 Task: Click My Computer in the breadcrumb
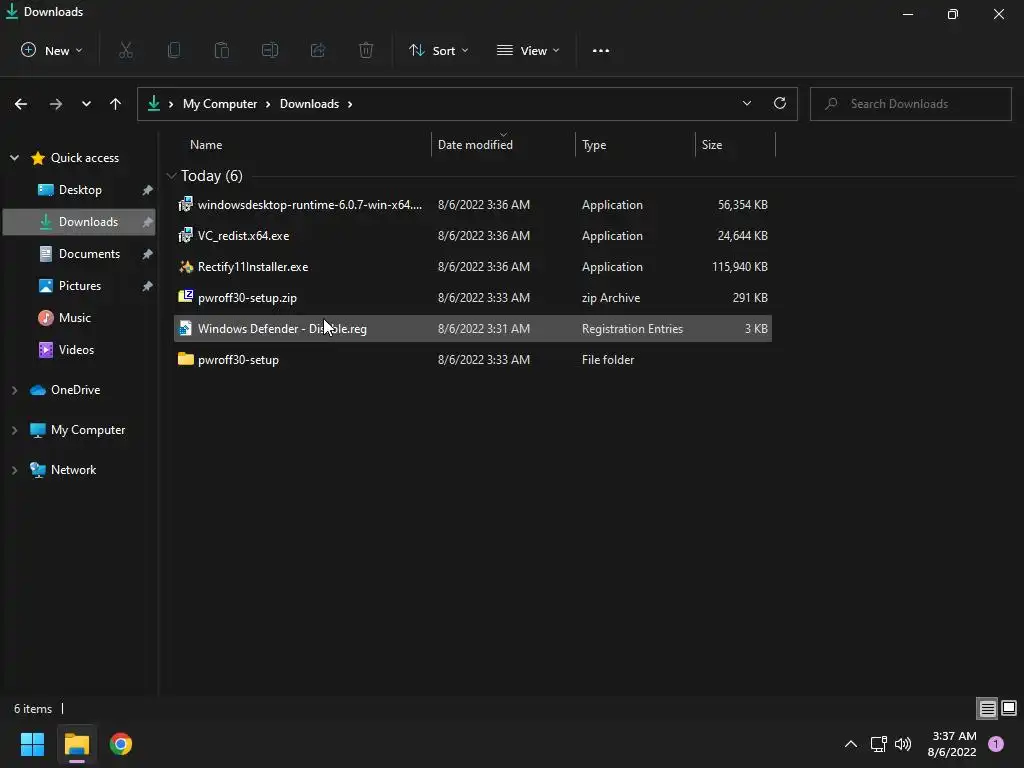pos(220,104)
